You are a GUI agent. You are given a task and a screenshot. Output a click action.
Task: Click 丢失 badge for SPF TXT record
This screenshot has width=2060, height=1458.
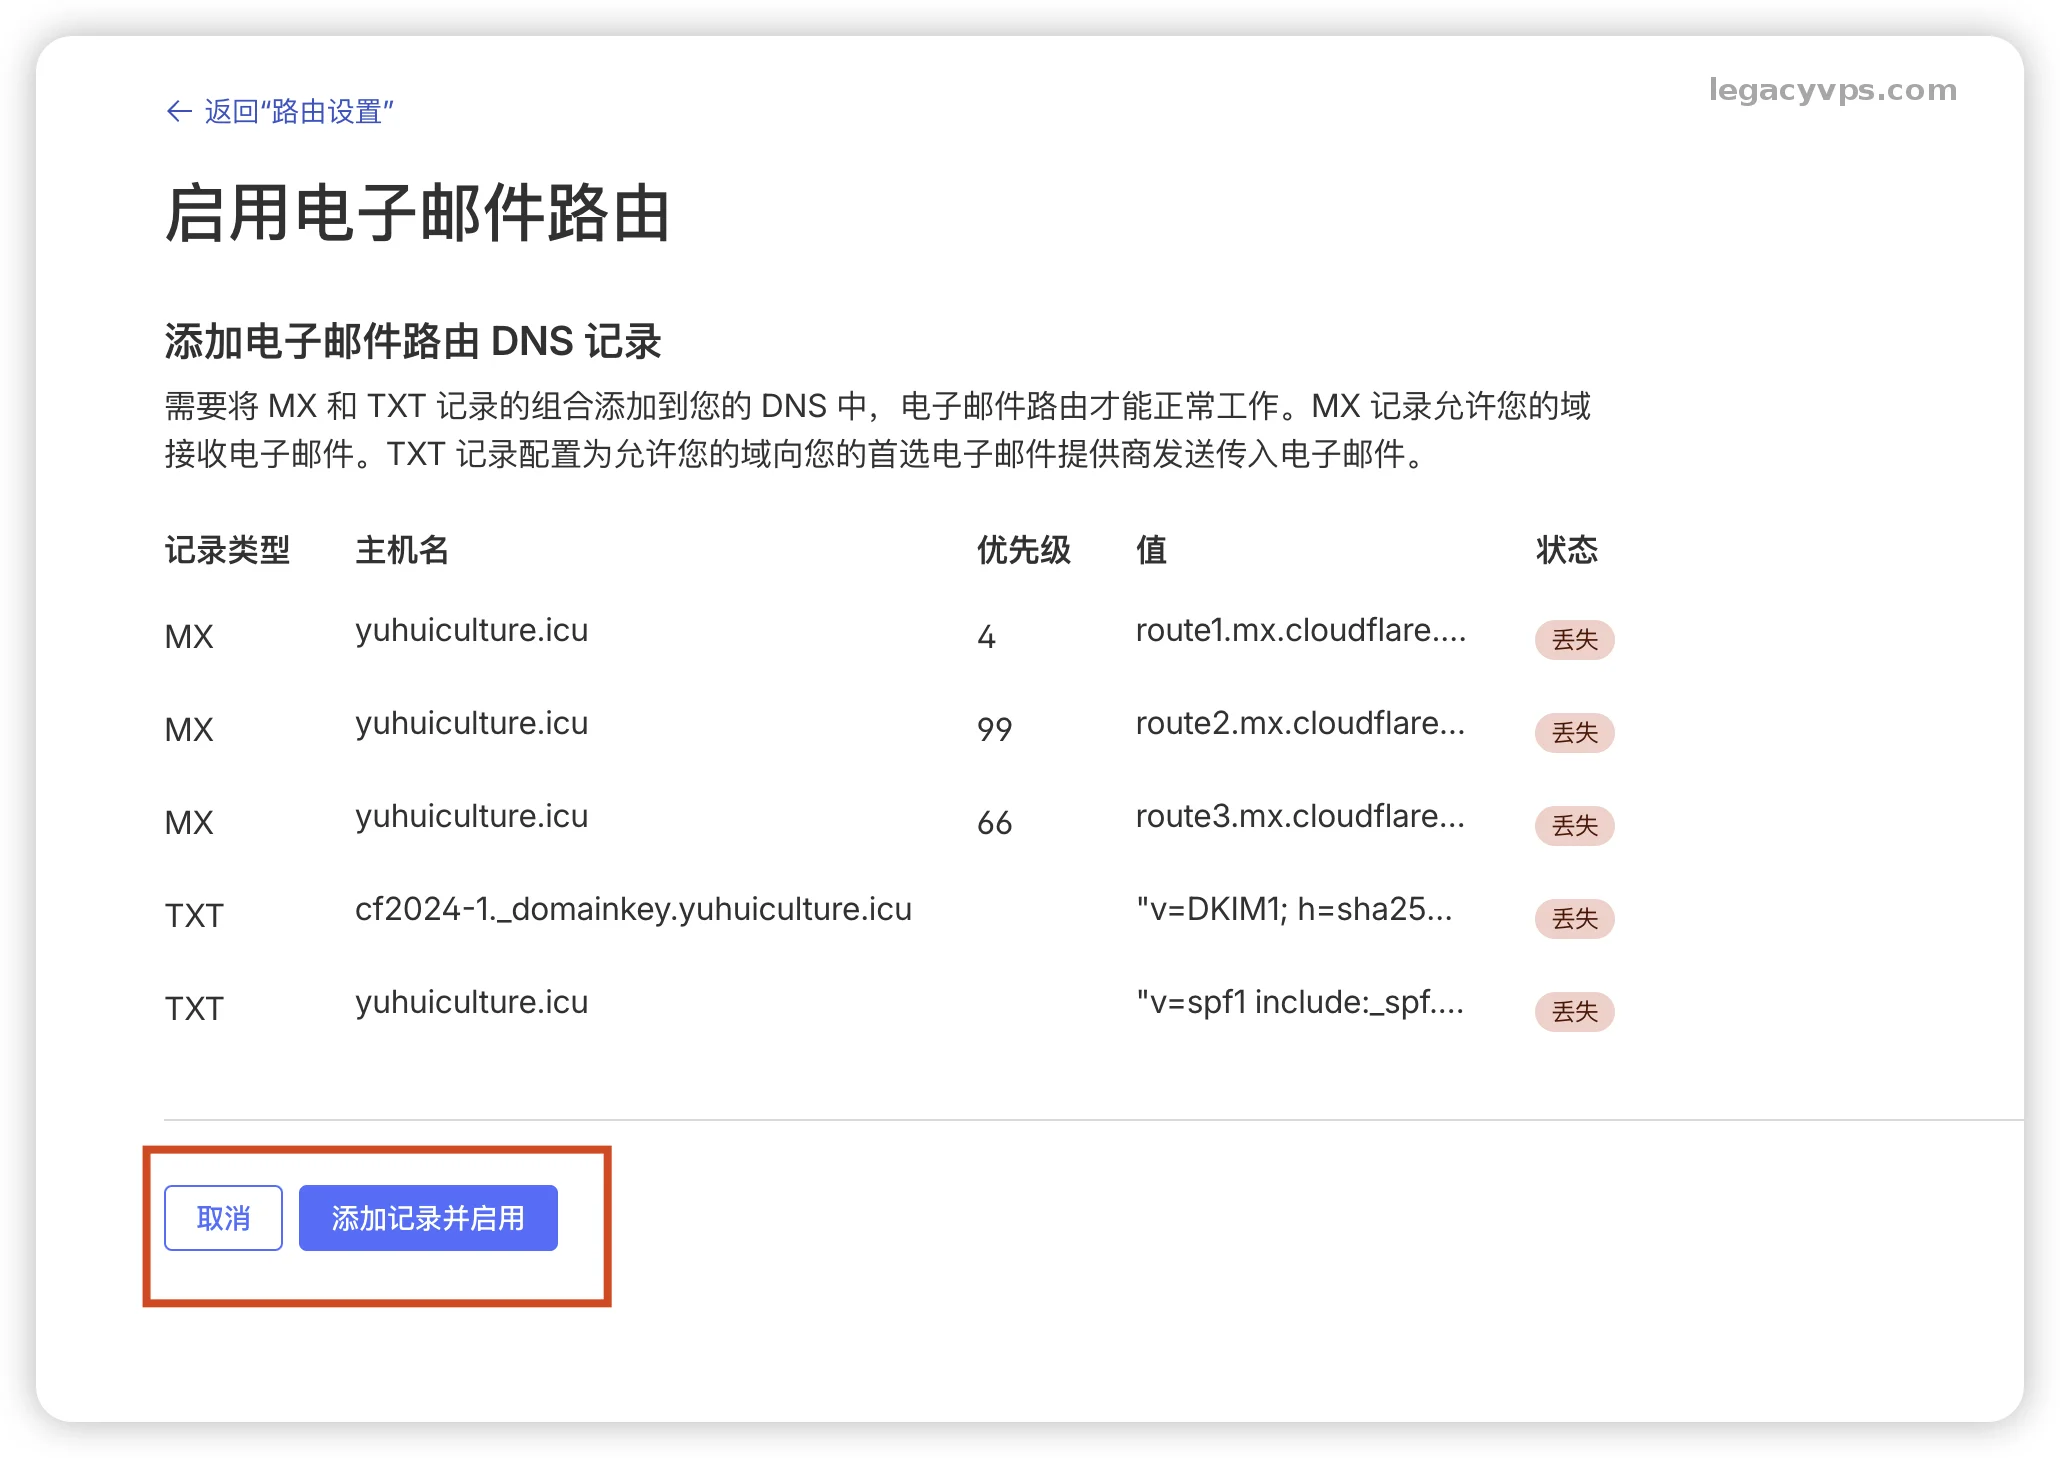coord(1574,1011)
